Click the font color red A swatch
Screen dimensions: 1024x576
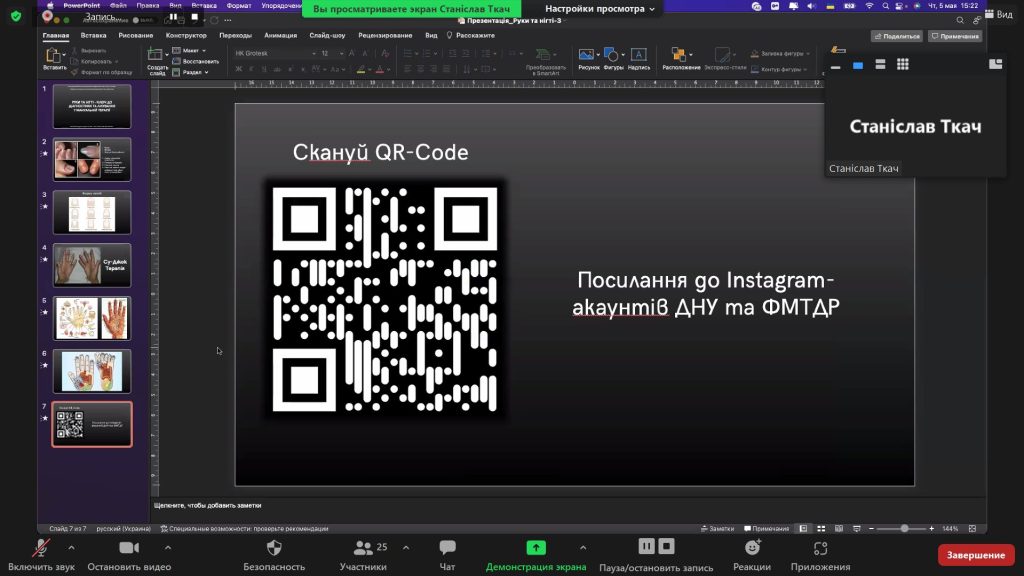pyautogui.click(x=379, y=69)
